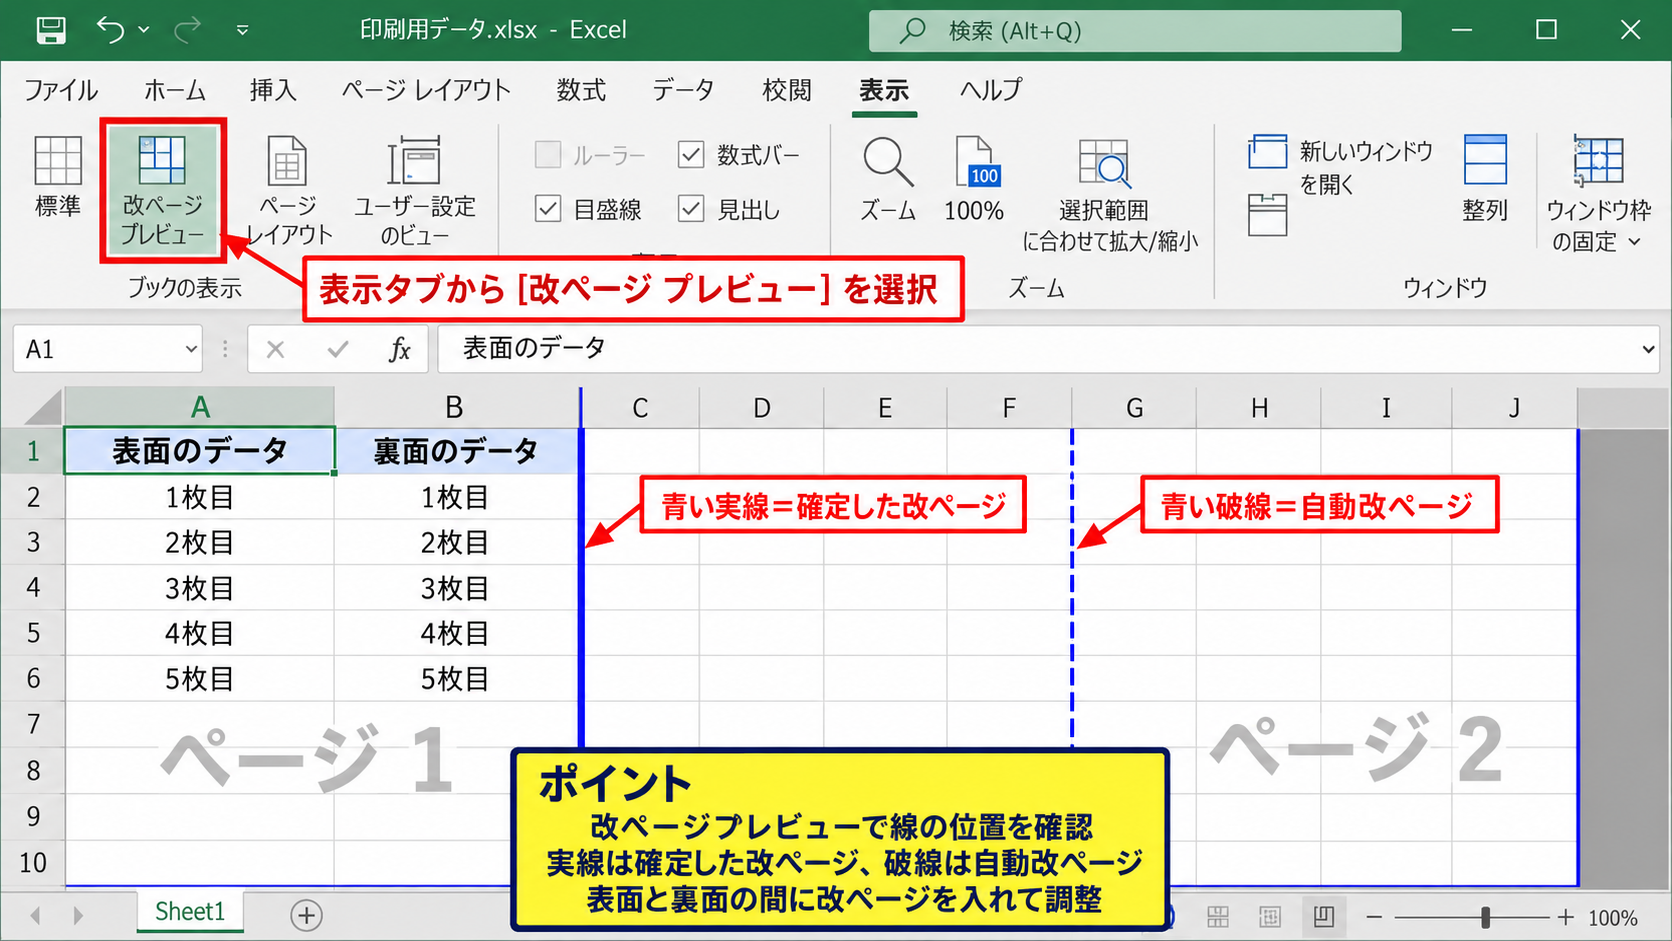Open 新しいウィンドウを開く
This screenshot has height=941, width=1672.
[1340, 166]
